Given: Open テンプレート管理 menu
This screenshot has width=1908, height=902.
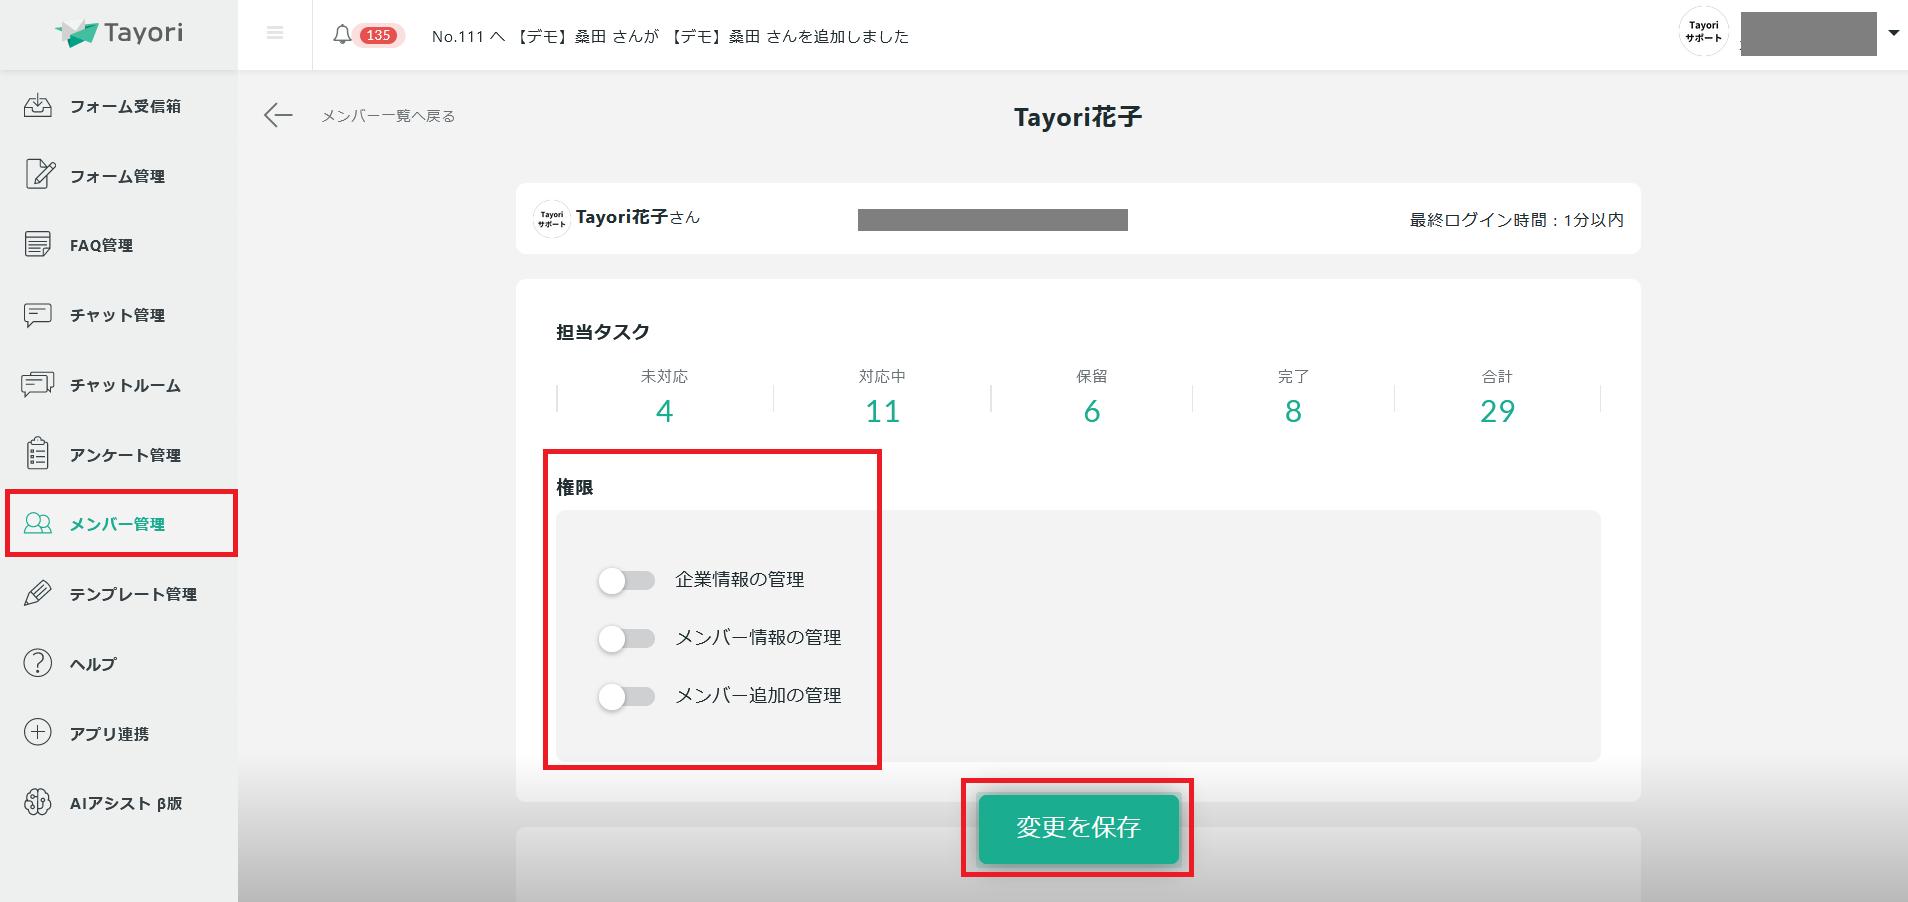Looking at the screenshot, I should coord(133,594).
